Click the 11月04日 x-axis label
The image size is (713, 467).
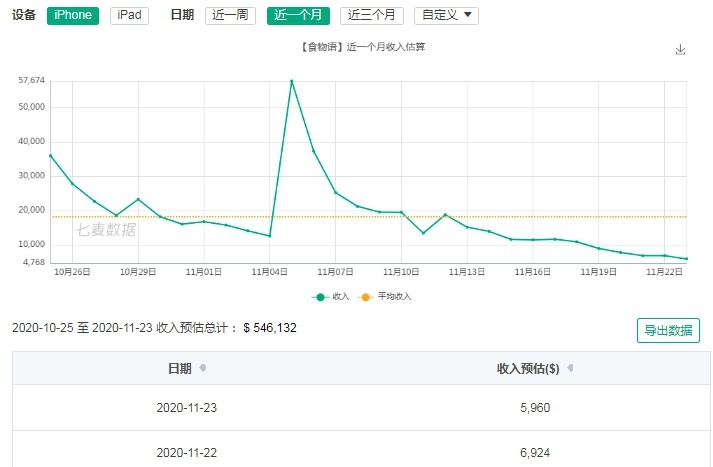pos(269,272)
